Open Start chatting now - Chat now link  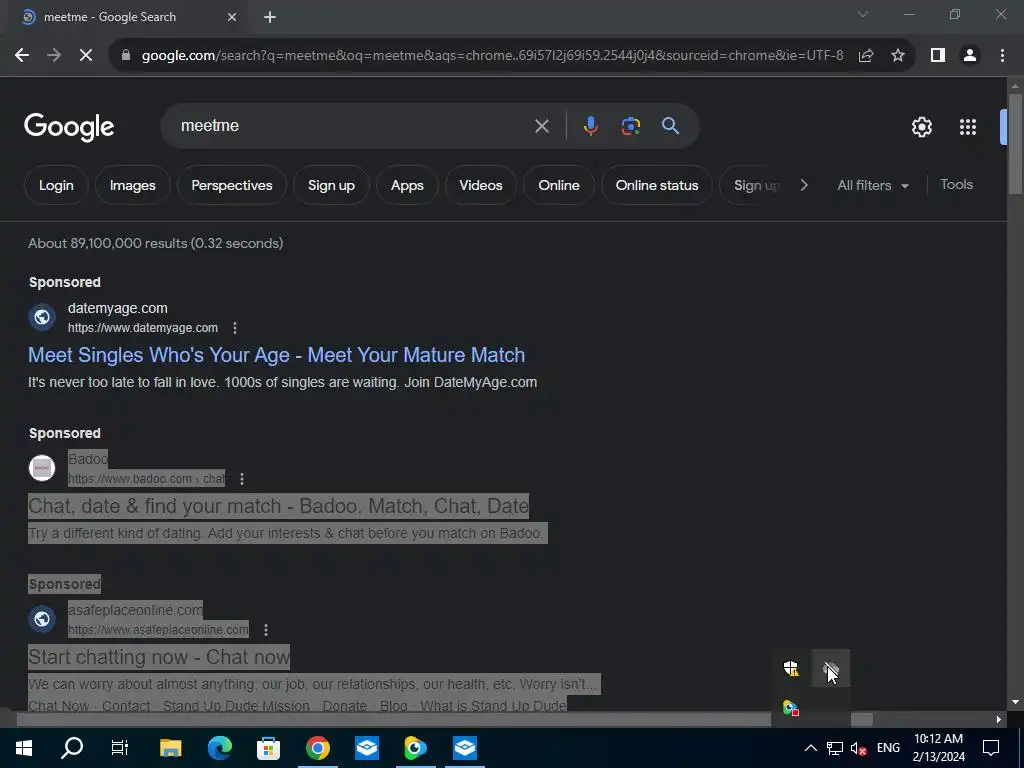159,657
